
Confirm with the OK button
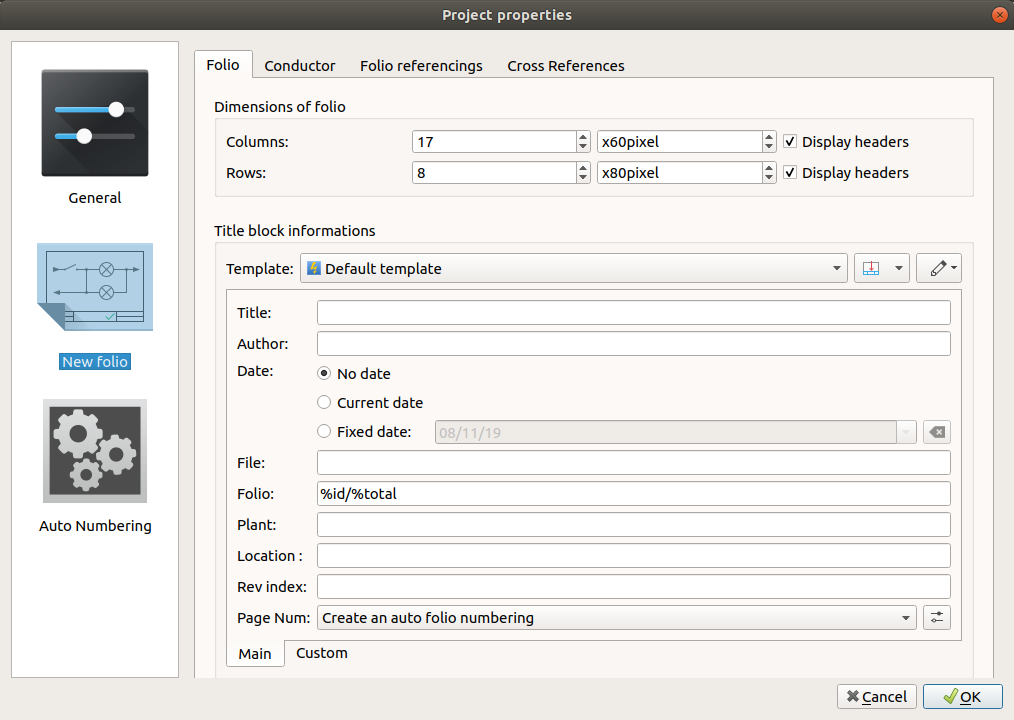962,697
